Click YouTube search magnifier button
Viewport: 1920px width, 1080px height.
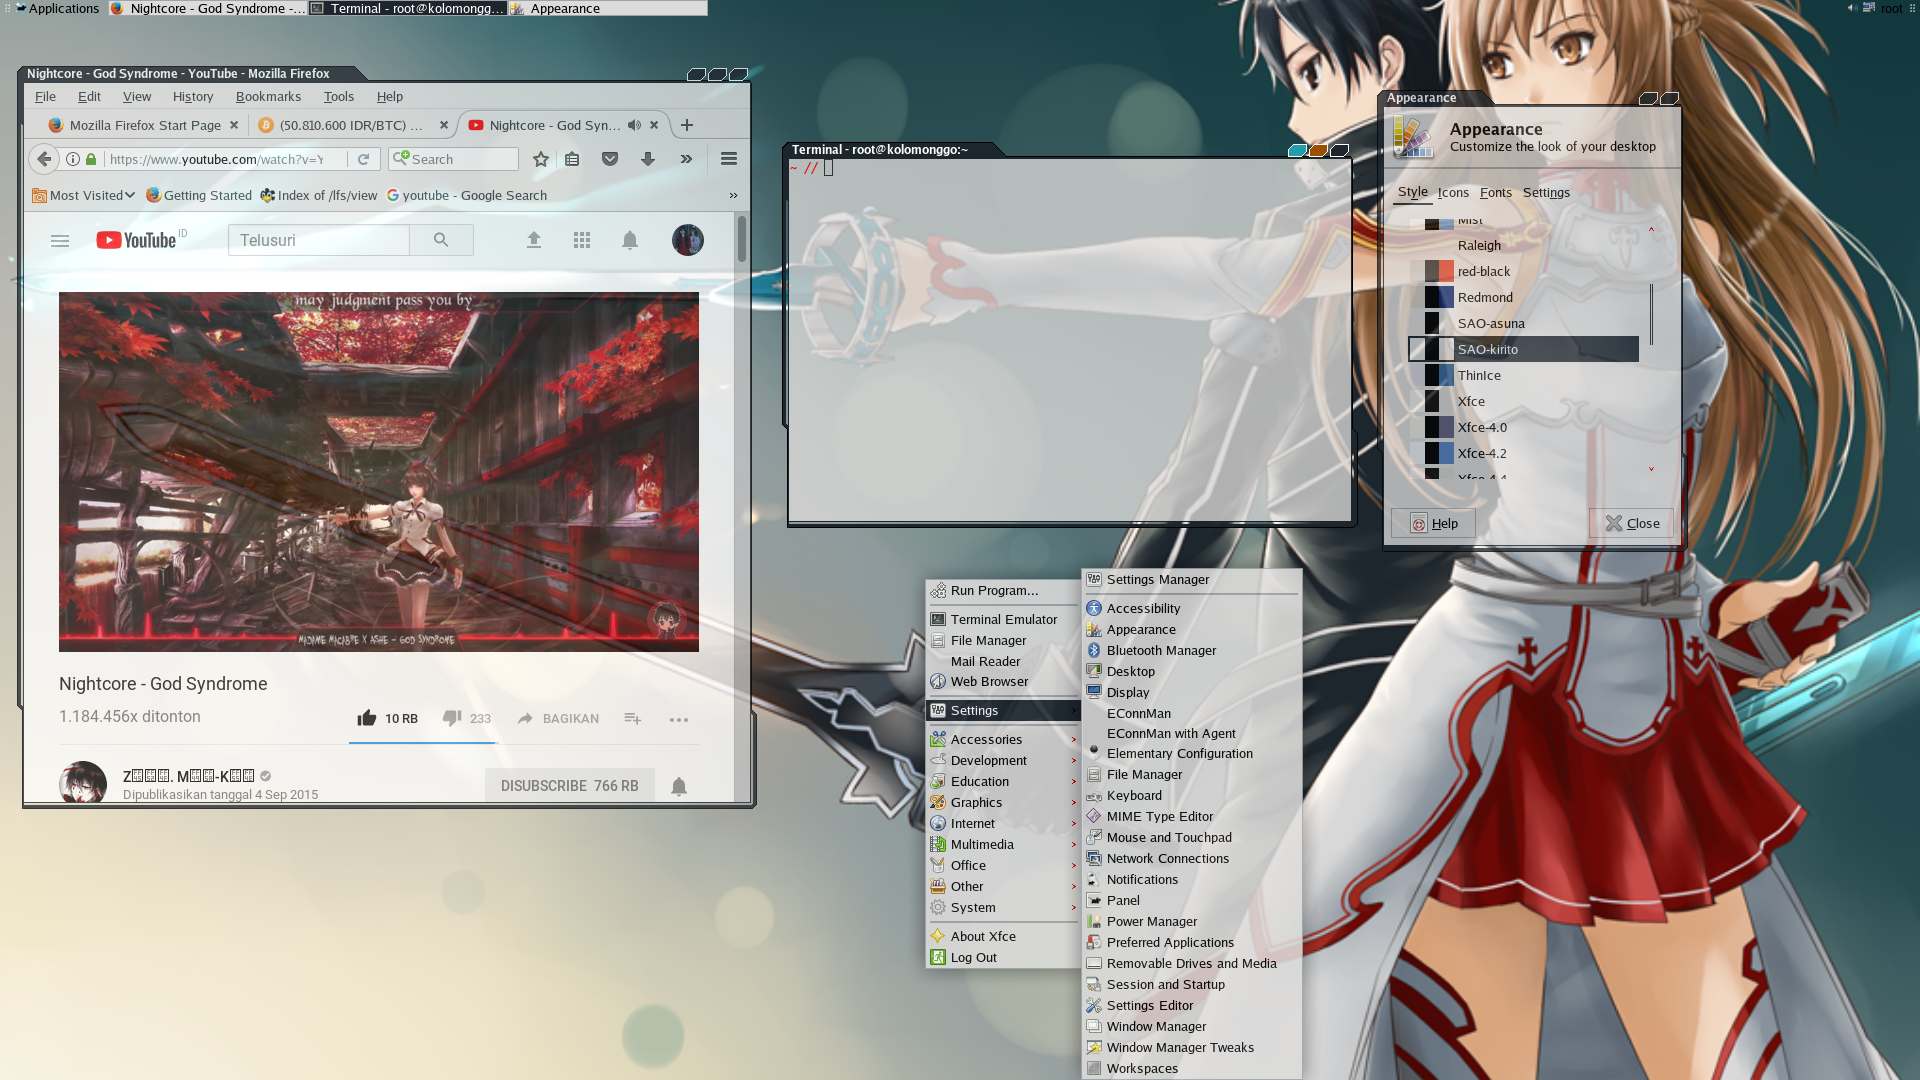[x=441, y=240]
